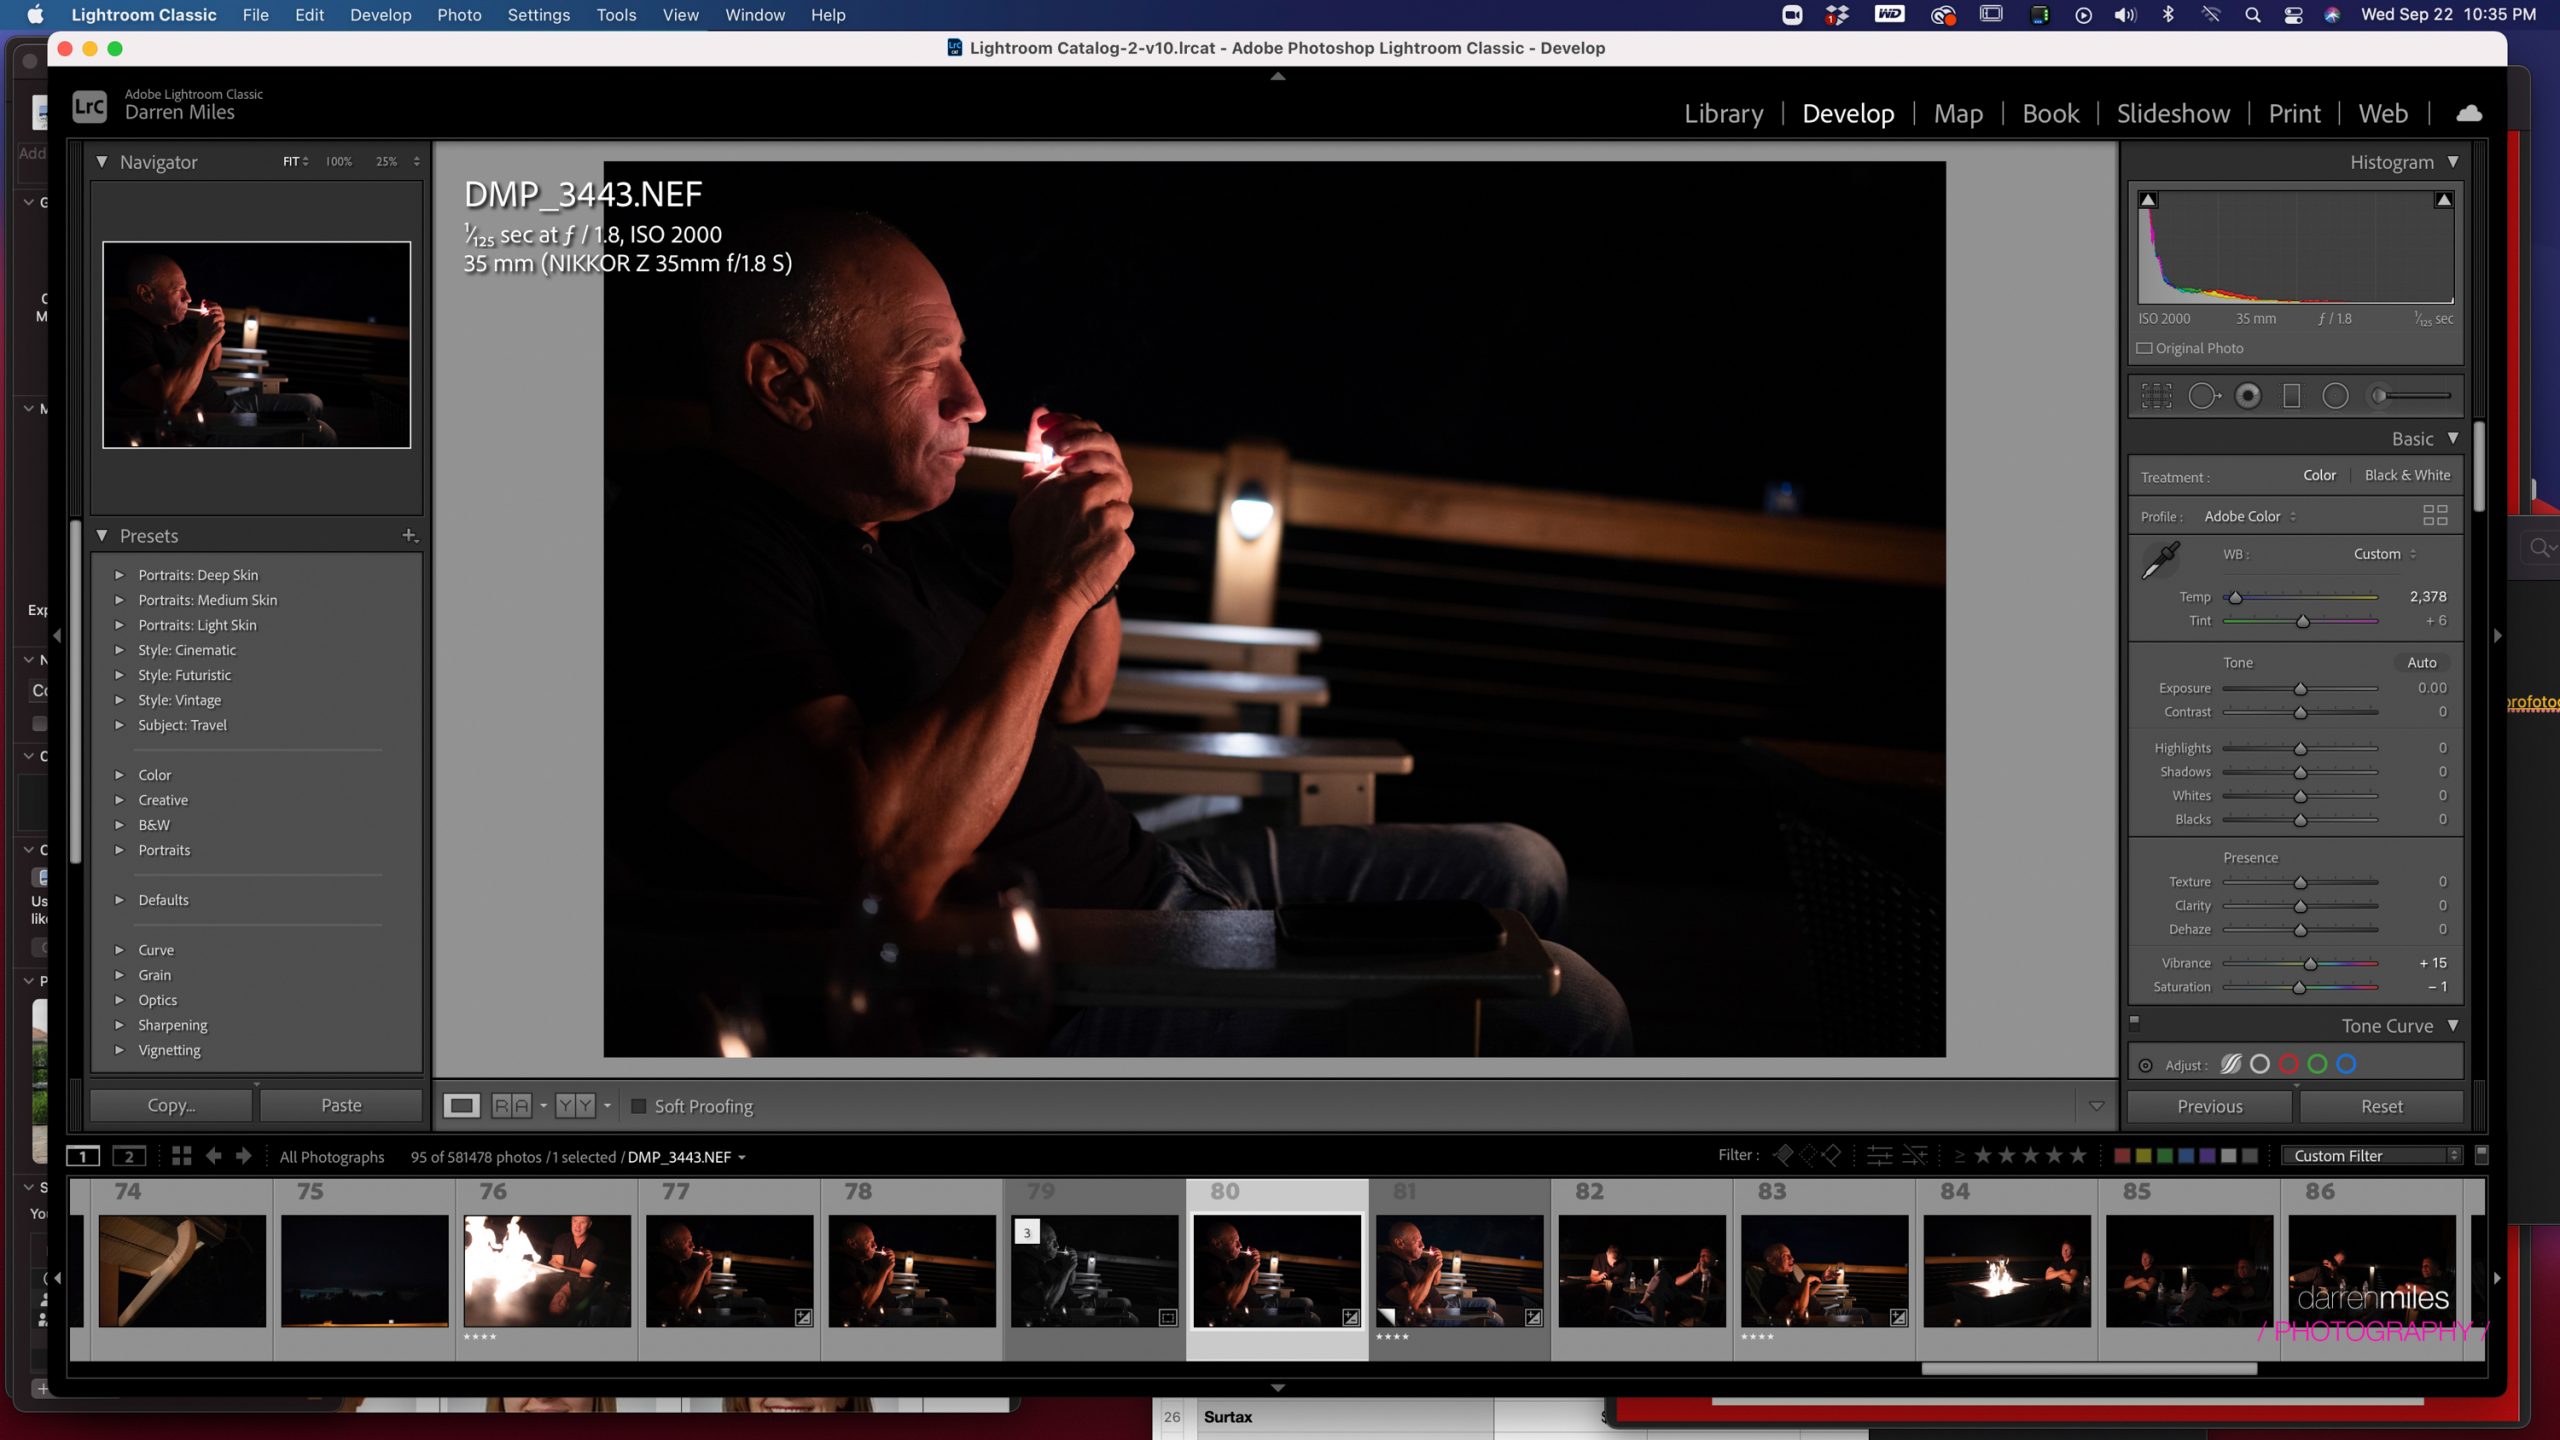
Task: Toggle shadow clipping indicator in histogram
Action: (x=2148, y=200)
